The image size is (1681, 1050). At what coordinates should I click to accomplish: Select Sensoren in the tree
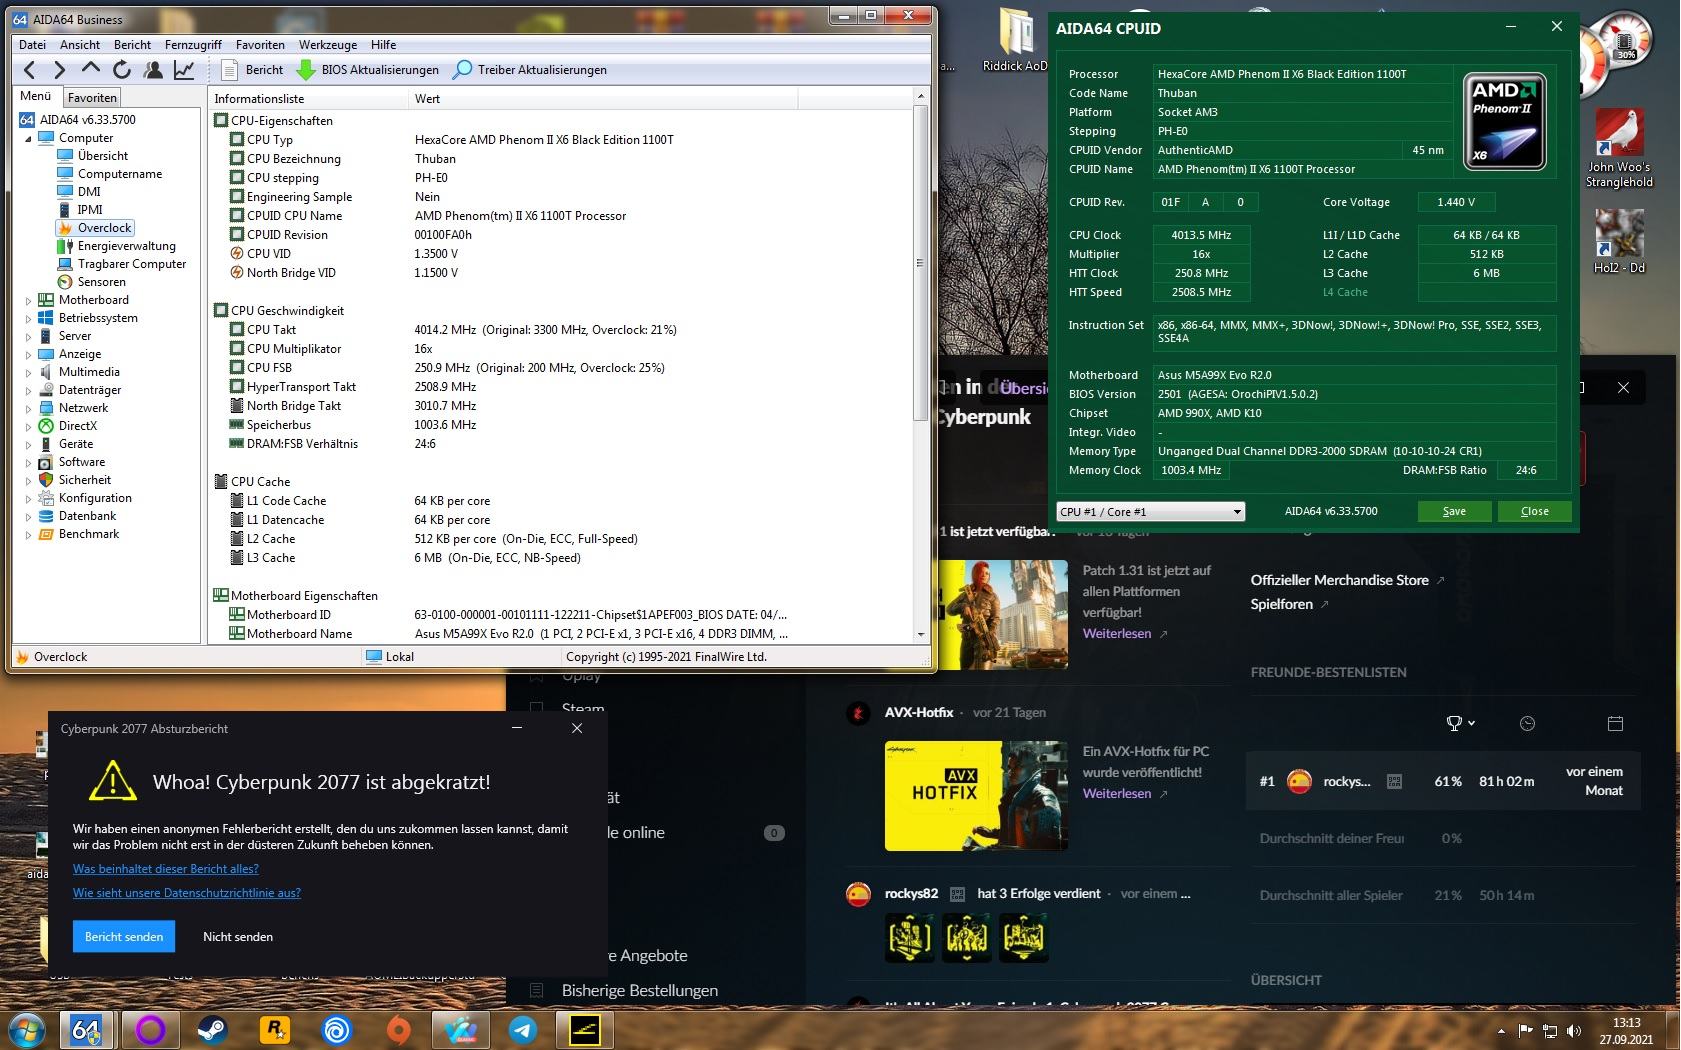coord(101,282)
